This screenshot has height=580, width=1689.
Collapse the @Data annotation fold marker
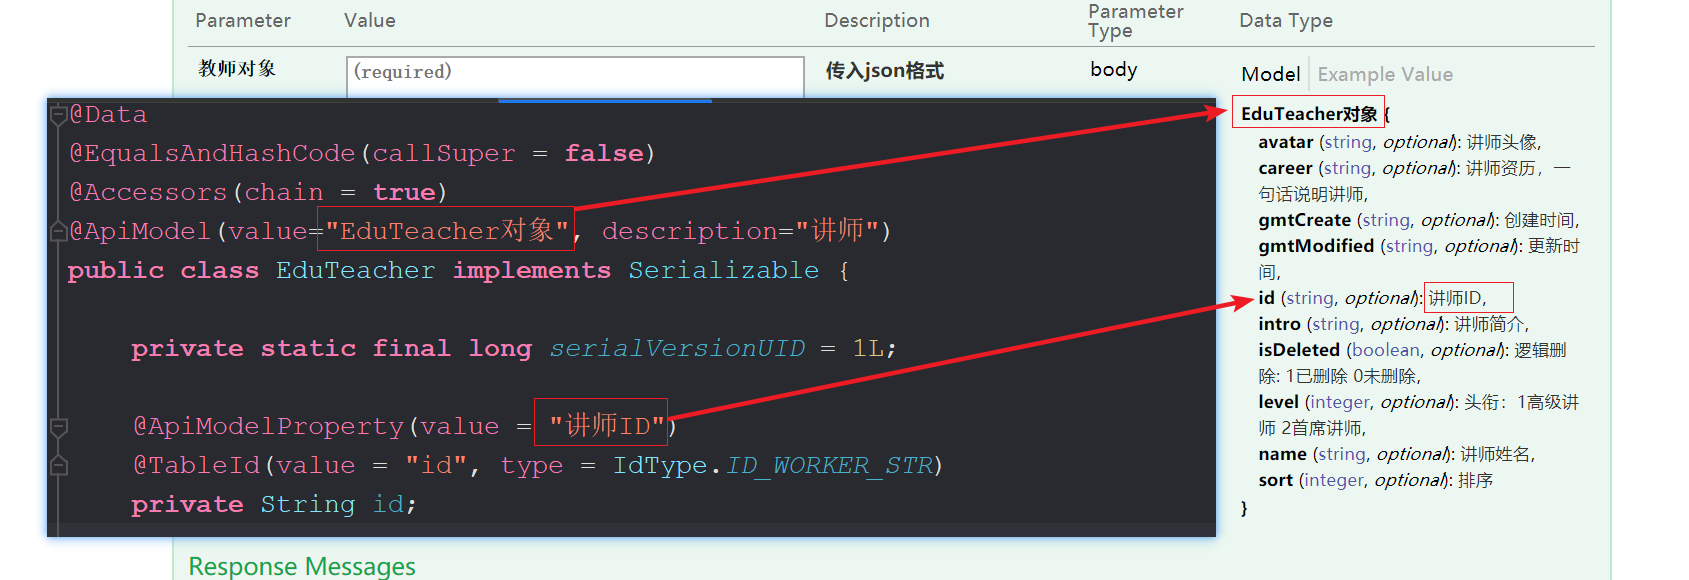click(x=59, y=114)
